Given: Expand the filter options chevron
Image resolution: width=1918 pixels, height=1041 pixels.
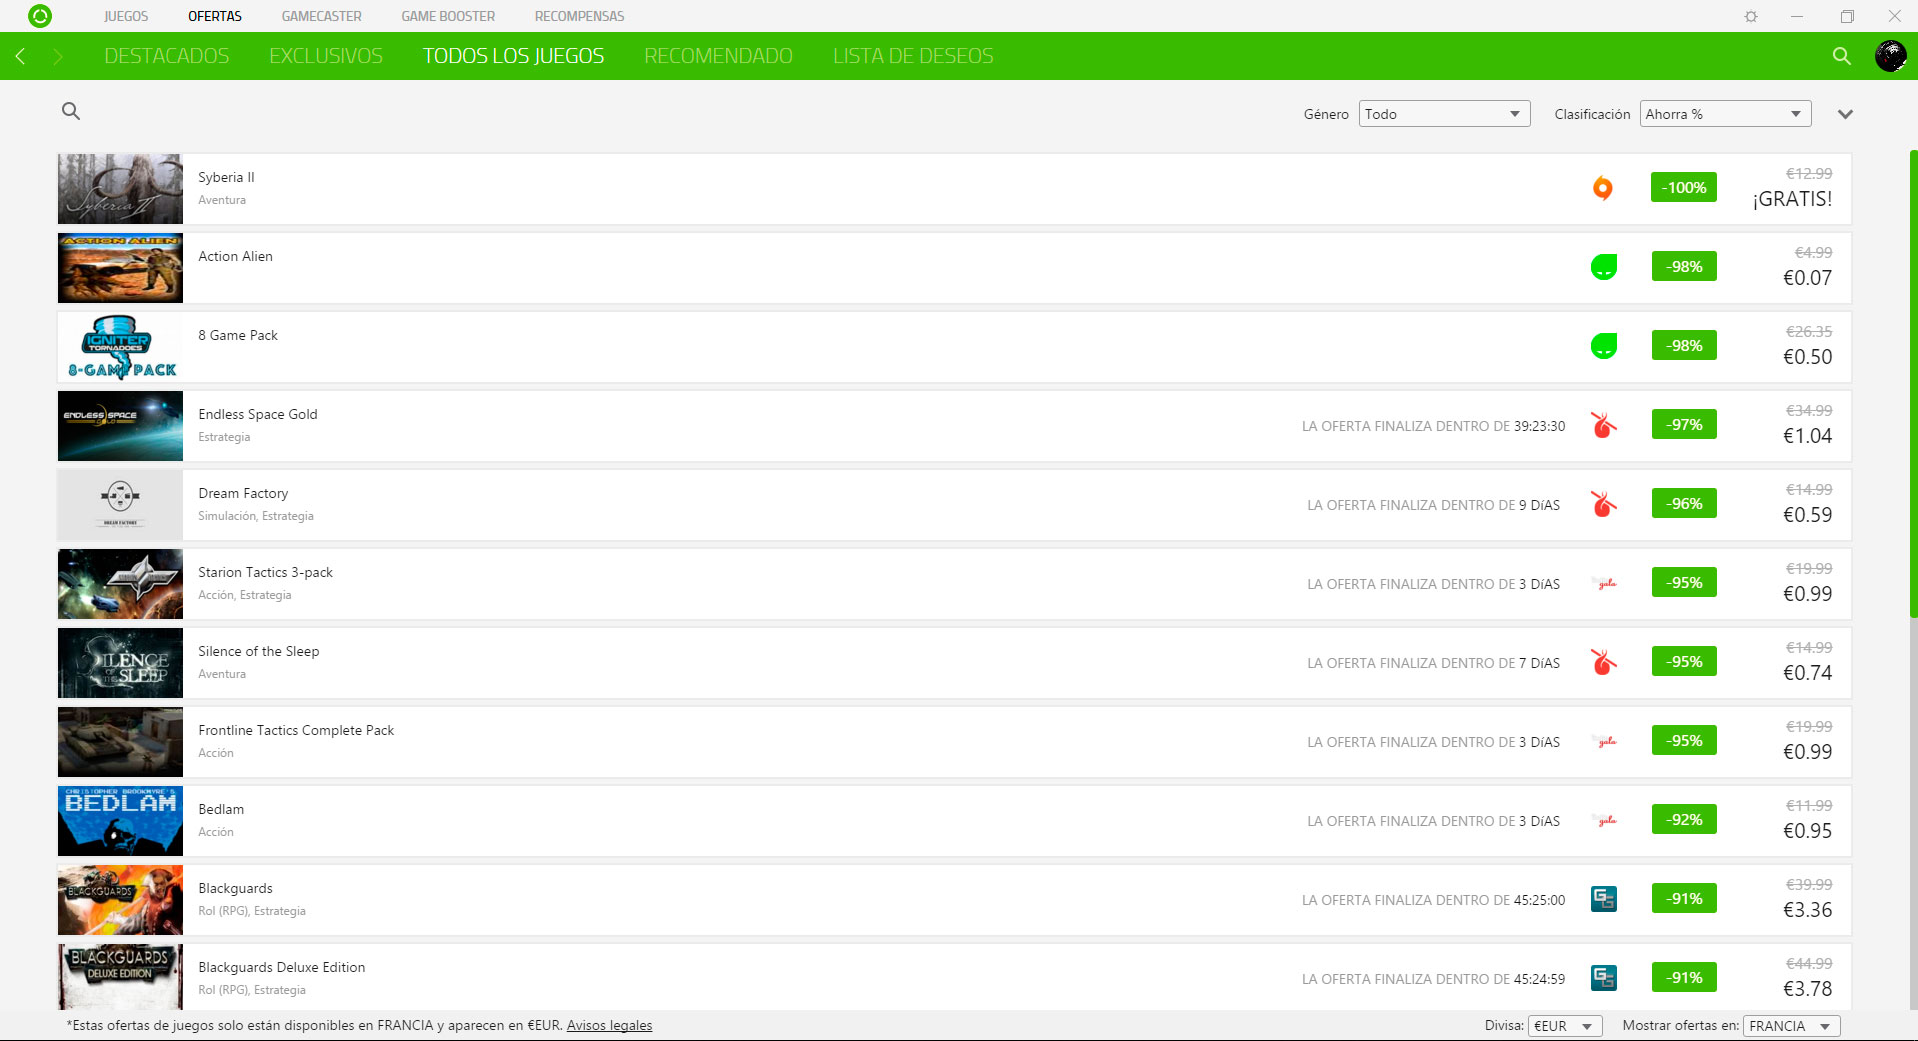Looking at the screenshot, I should (1845, 114).
